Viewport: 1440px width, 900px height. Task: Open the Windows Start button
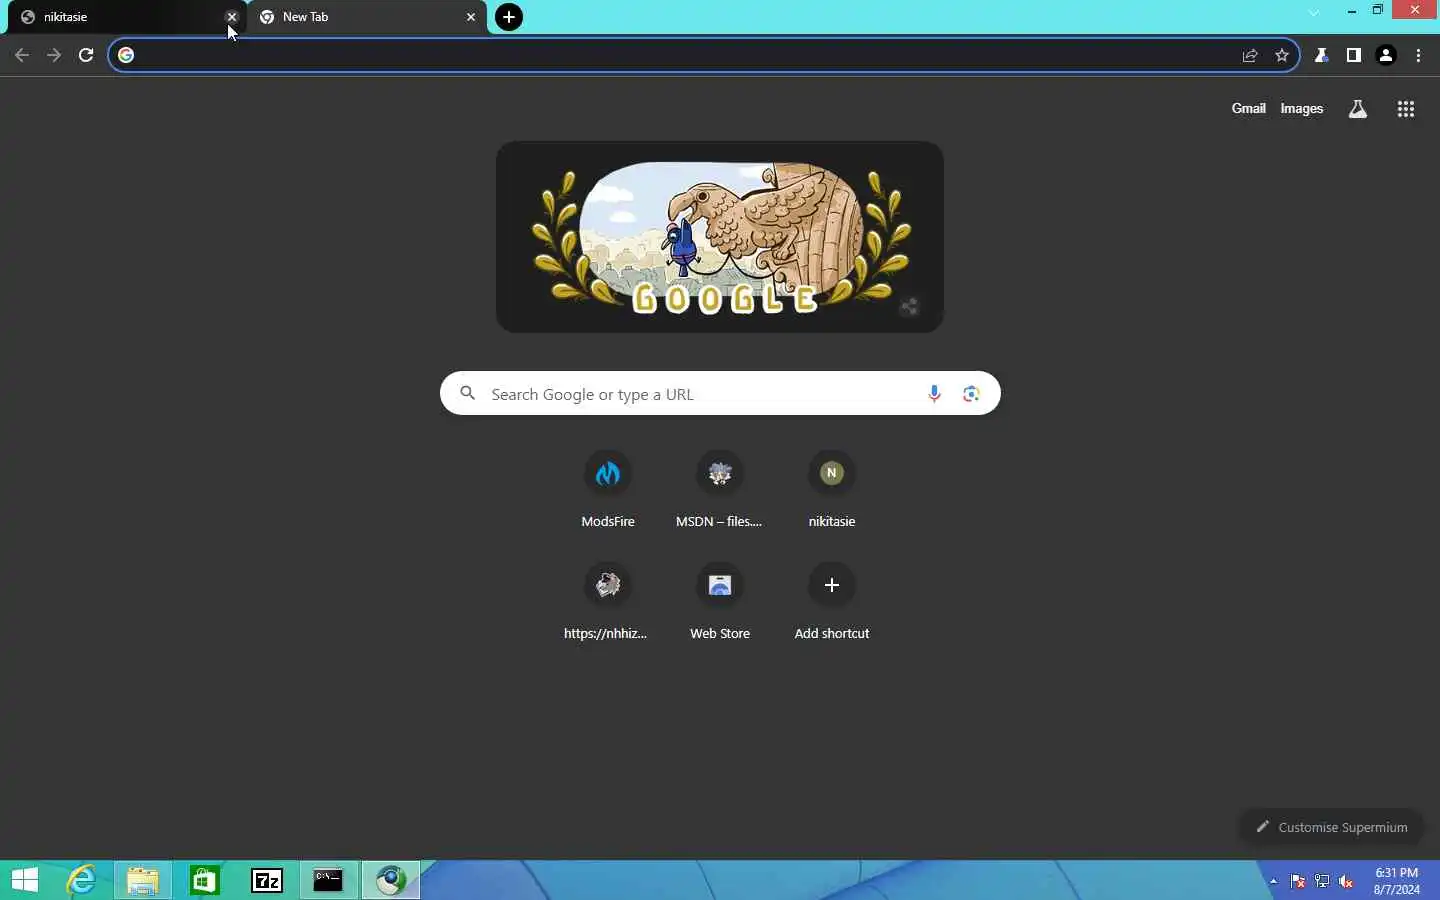click(25, 880)
